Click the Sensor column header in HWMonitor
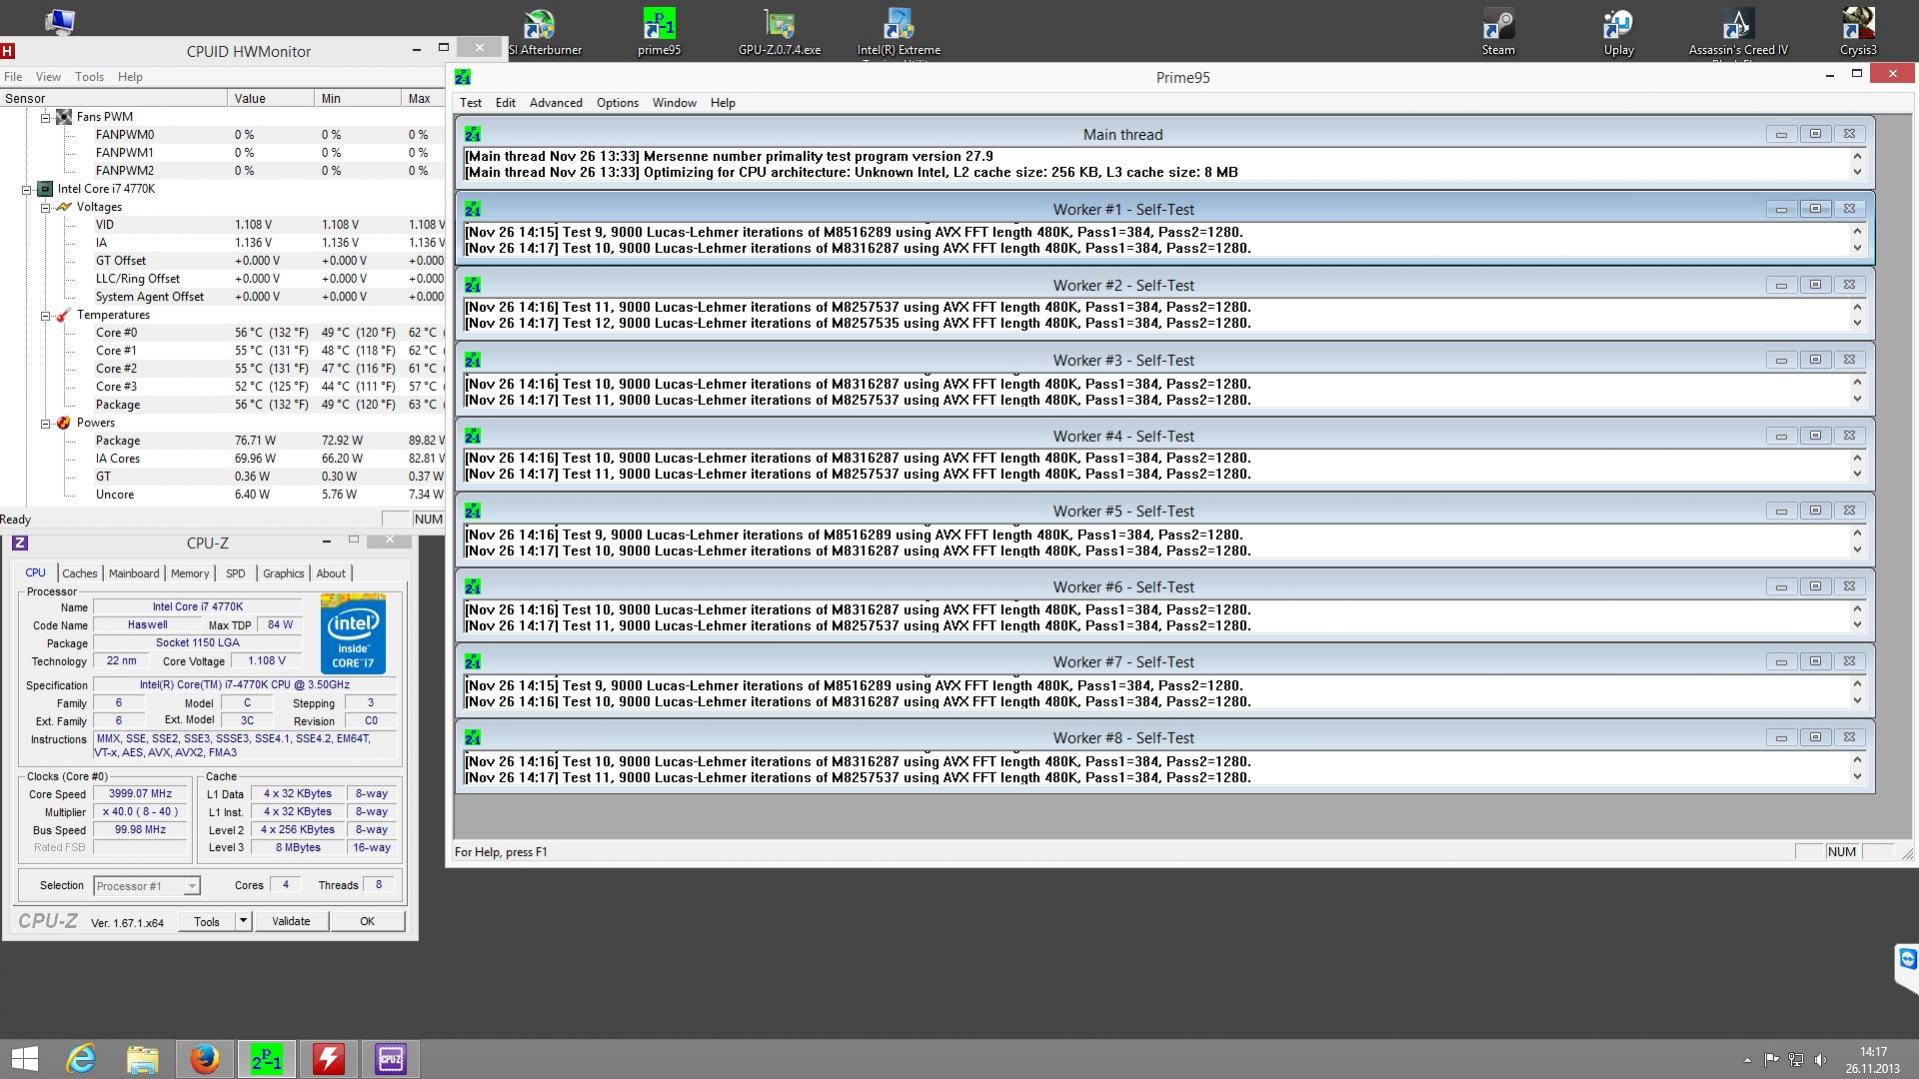This screenshot has width=1919, height=1079. (x=114, y=98)
